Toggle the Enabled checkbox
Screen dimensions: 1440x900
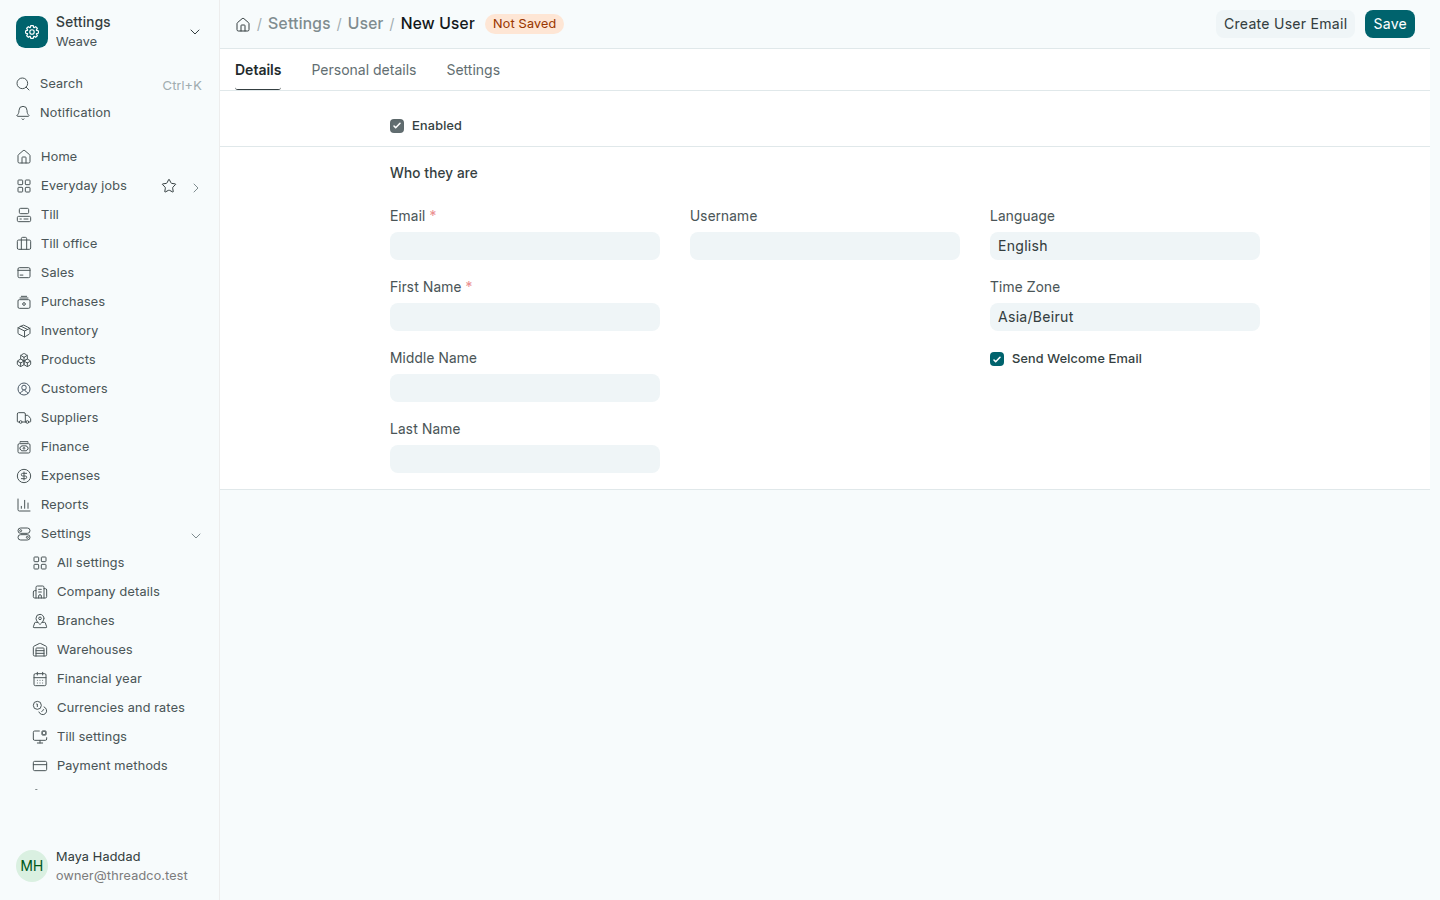click(x=397, y=126)
